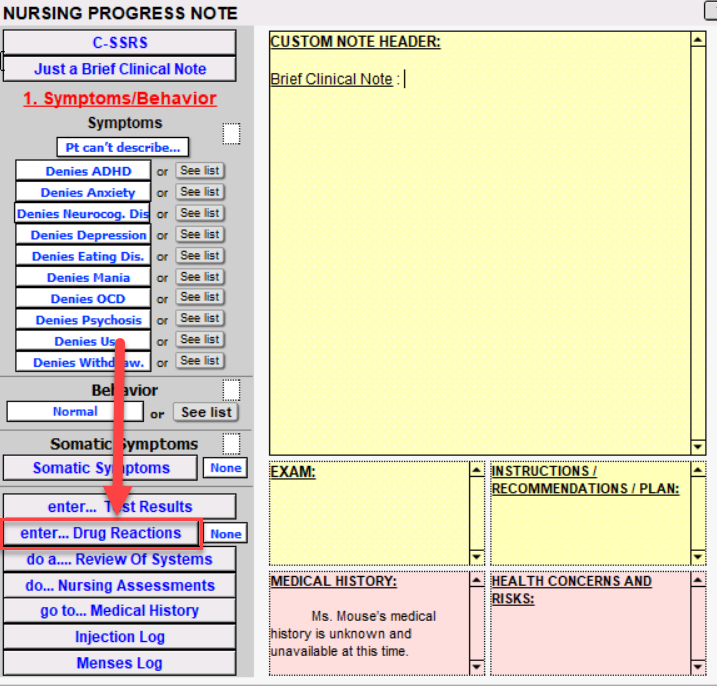Open the Injection Log
The width and height of the screenshot is (717, 686).
[x=120, y=637]
